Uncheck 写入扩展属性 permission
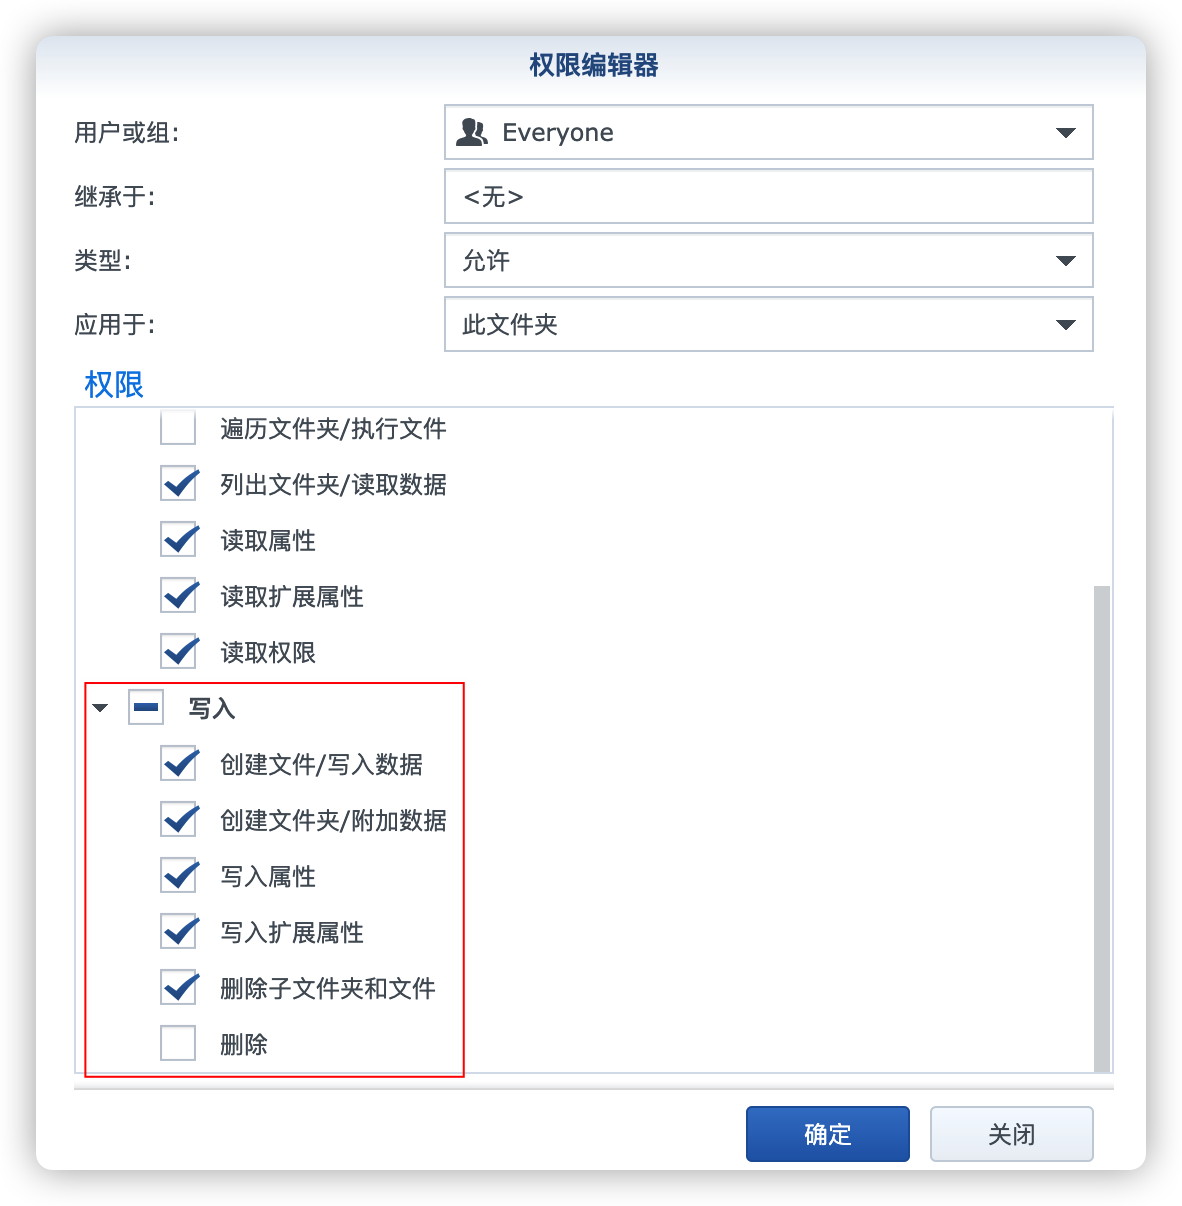The height and width of the screenshot is (1206, 1182). [179, 932]
